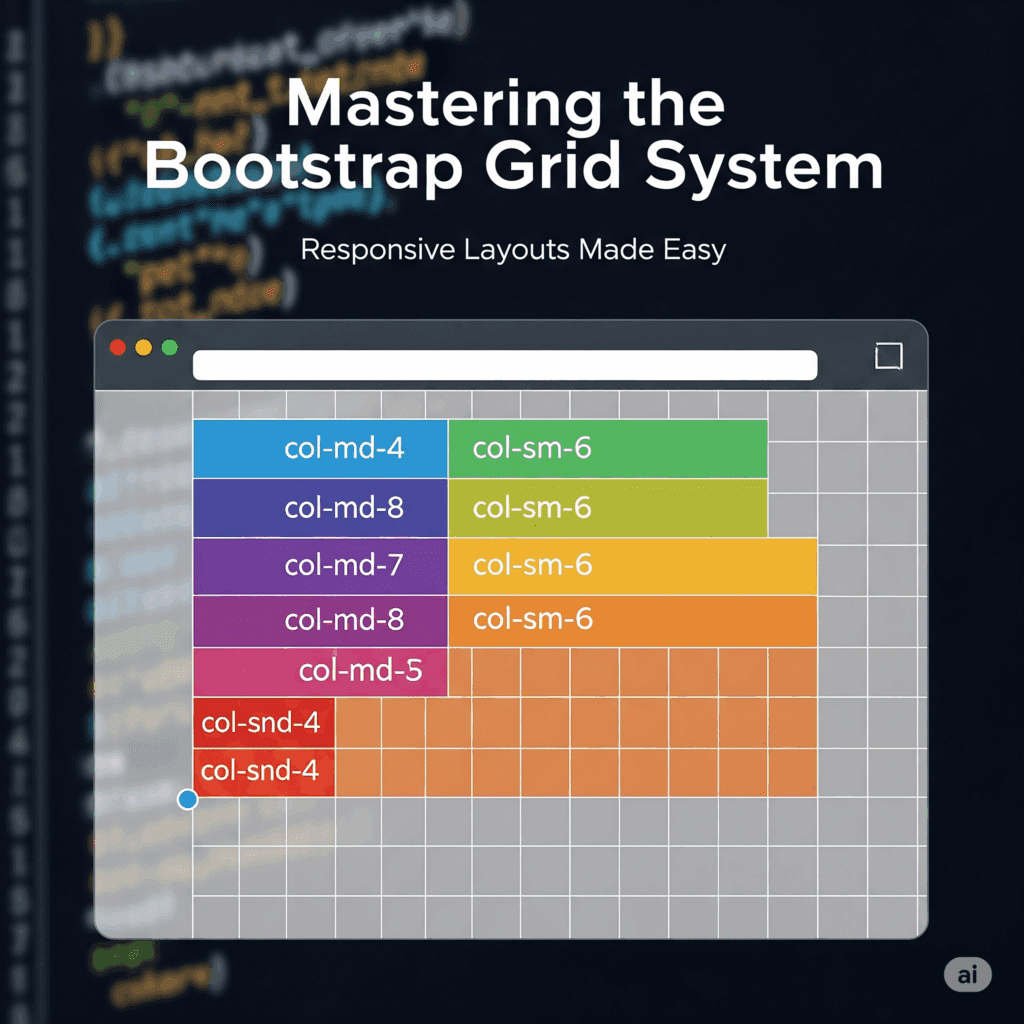Click the green window dot
The width and height of the screenshot is (1024, 1024).
click(169, 348)
